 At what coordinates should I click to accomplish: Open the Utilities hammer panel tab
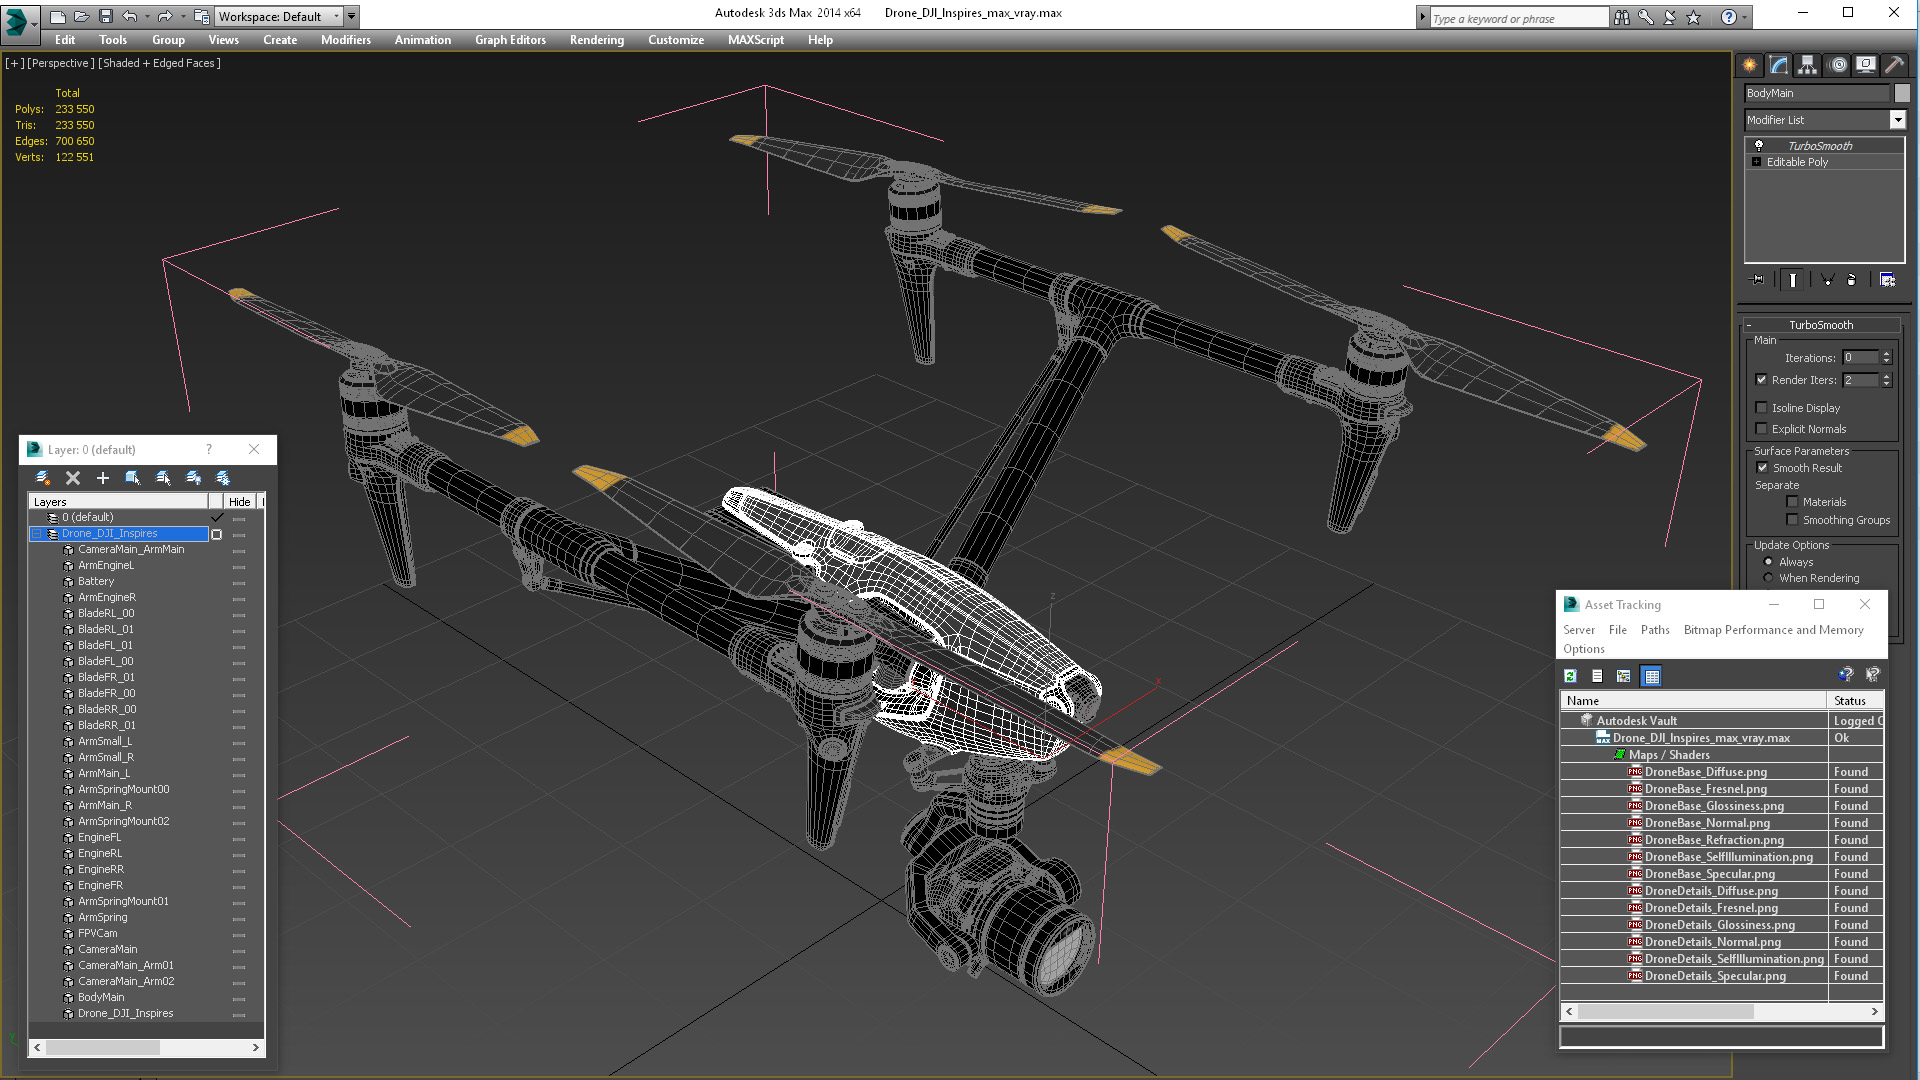(x=1894, y=65)
